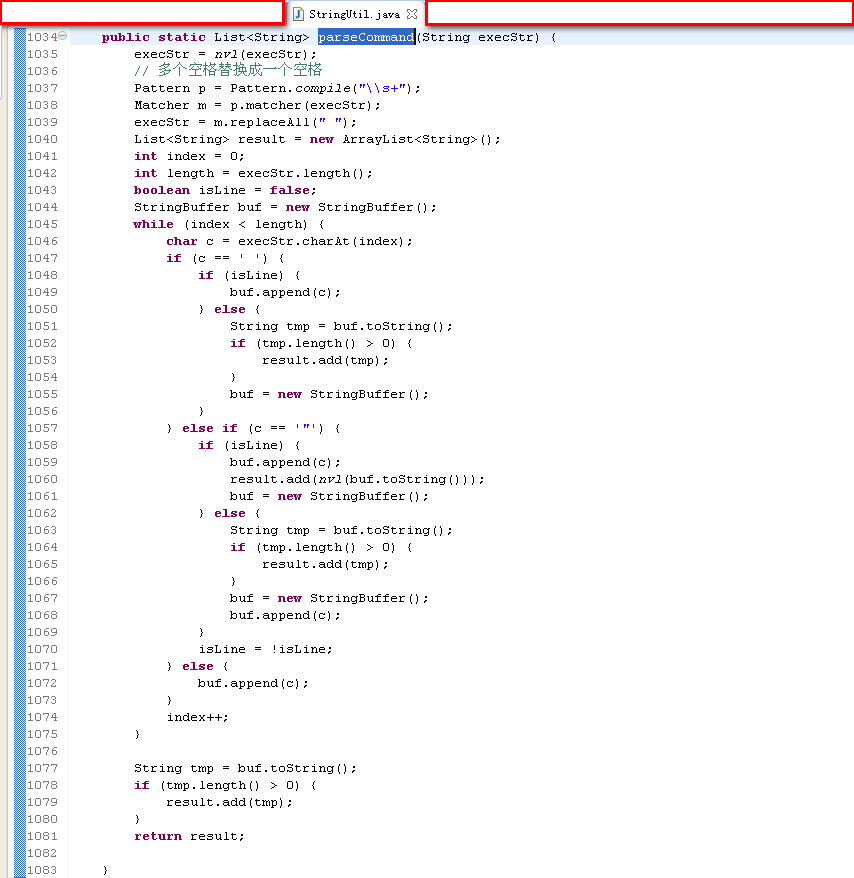This screenshot has width=854, height=878.
Task: Click "String tmp = buf.toString();" on line 1051
Action: 341,326
